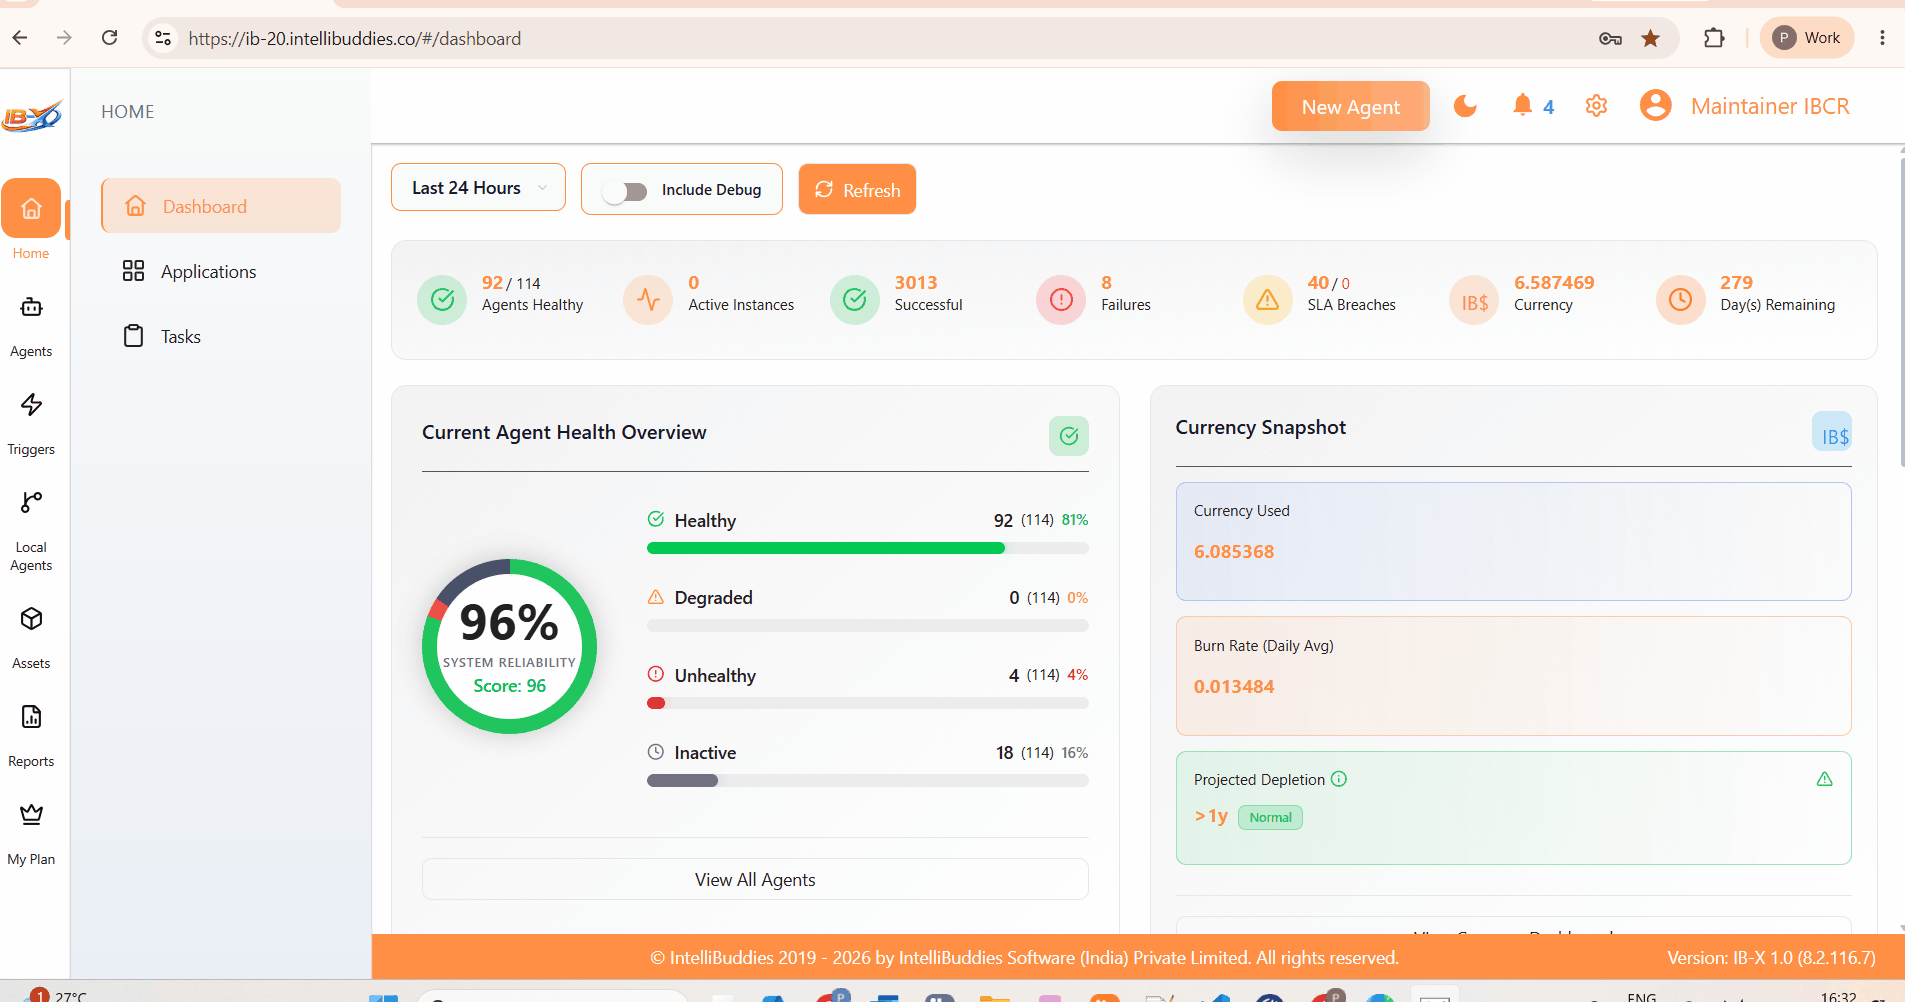
Task: Open the settings gear icon
Action: pos(1596,106)
